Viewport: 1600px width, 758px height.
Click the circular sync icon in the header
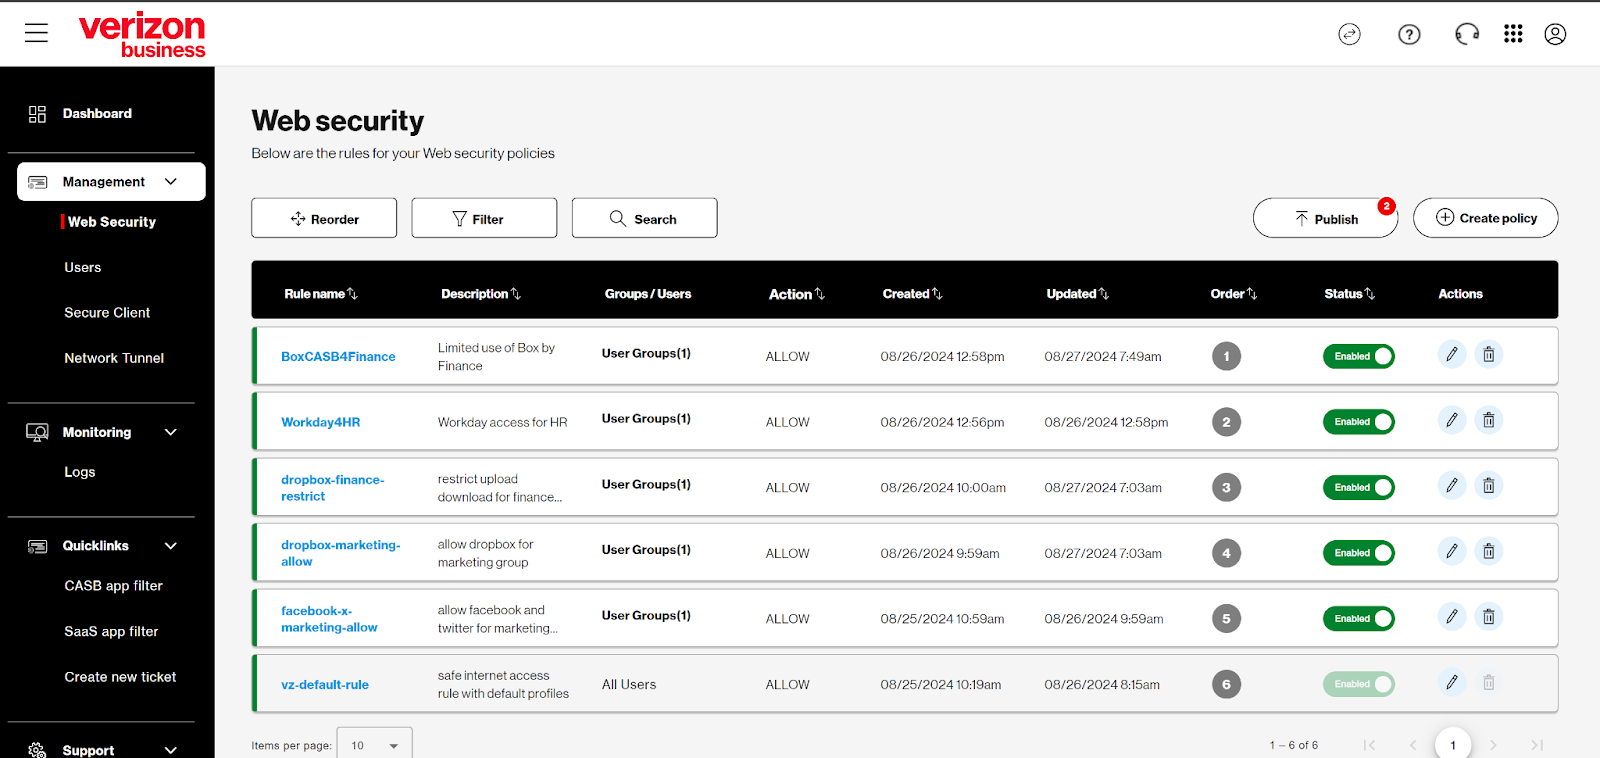tap(1350, 35)
